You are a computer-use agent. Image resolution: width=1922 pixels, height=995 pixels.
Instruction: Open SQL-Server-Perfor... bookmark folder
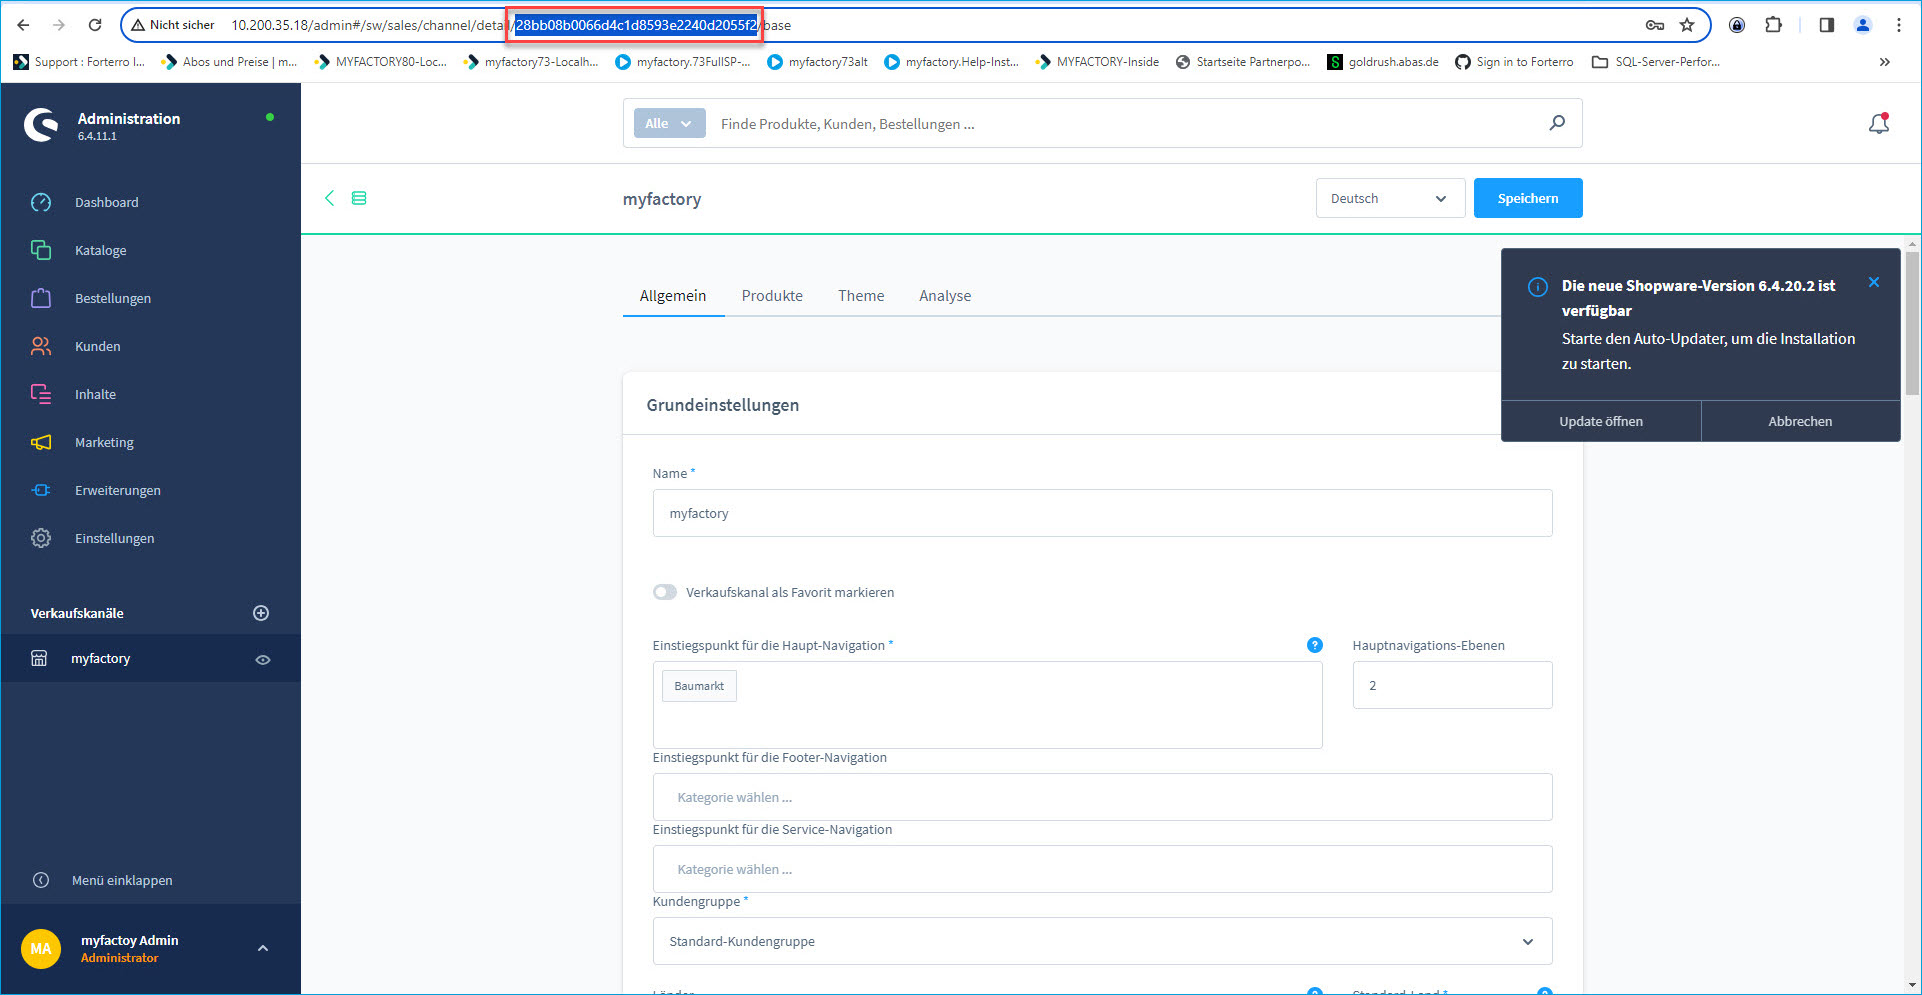pyautogui.click(x=1656, y=62)
